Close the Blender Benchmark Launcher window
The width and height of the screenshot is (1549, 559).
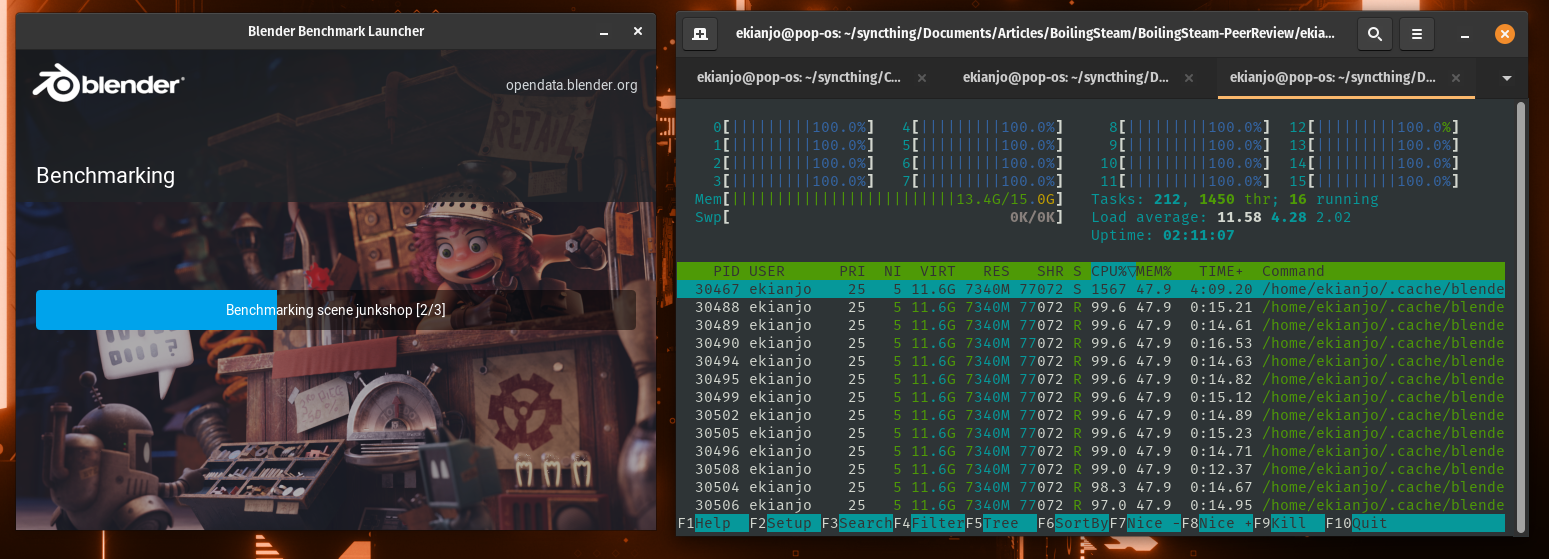point(638,32)
